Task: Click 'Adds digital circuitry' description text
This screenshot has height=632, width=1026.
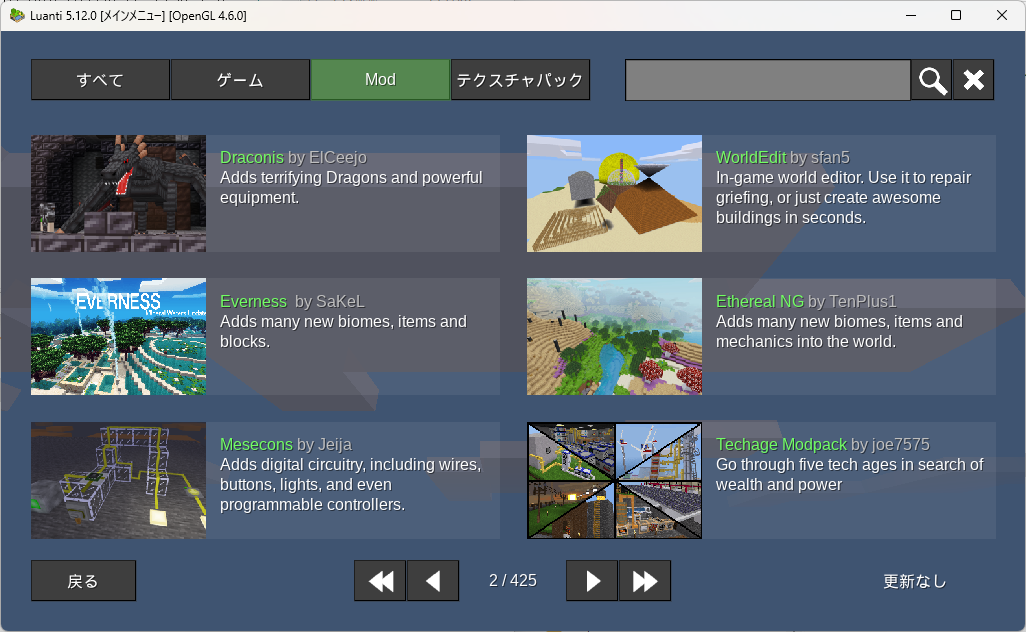Action: tap(351, 485)
